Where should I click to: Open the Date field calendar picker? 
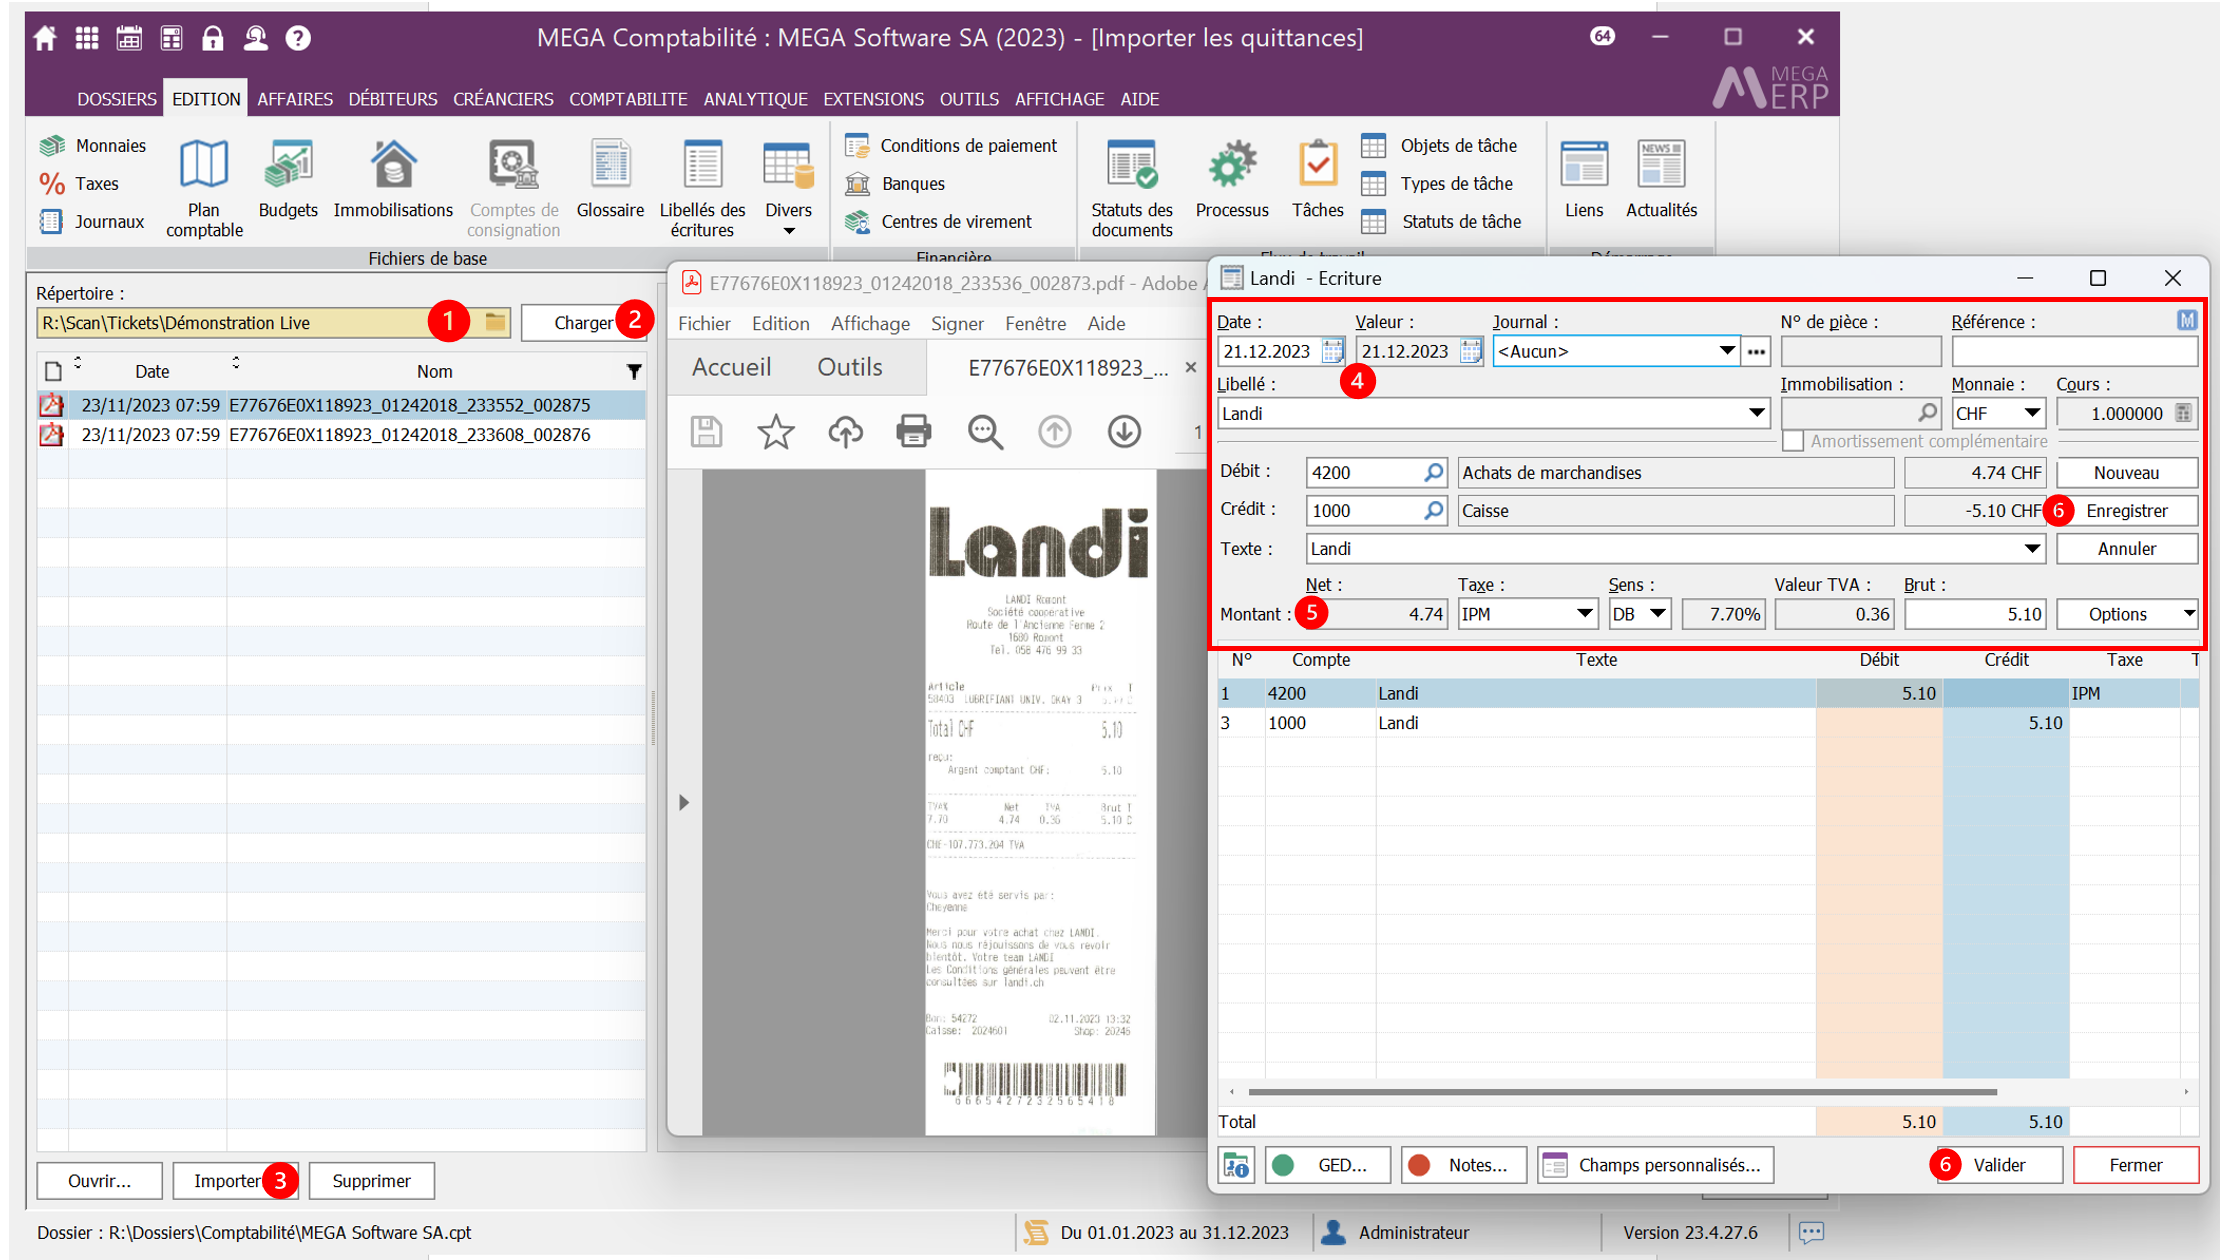(1332, 351)
